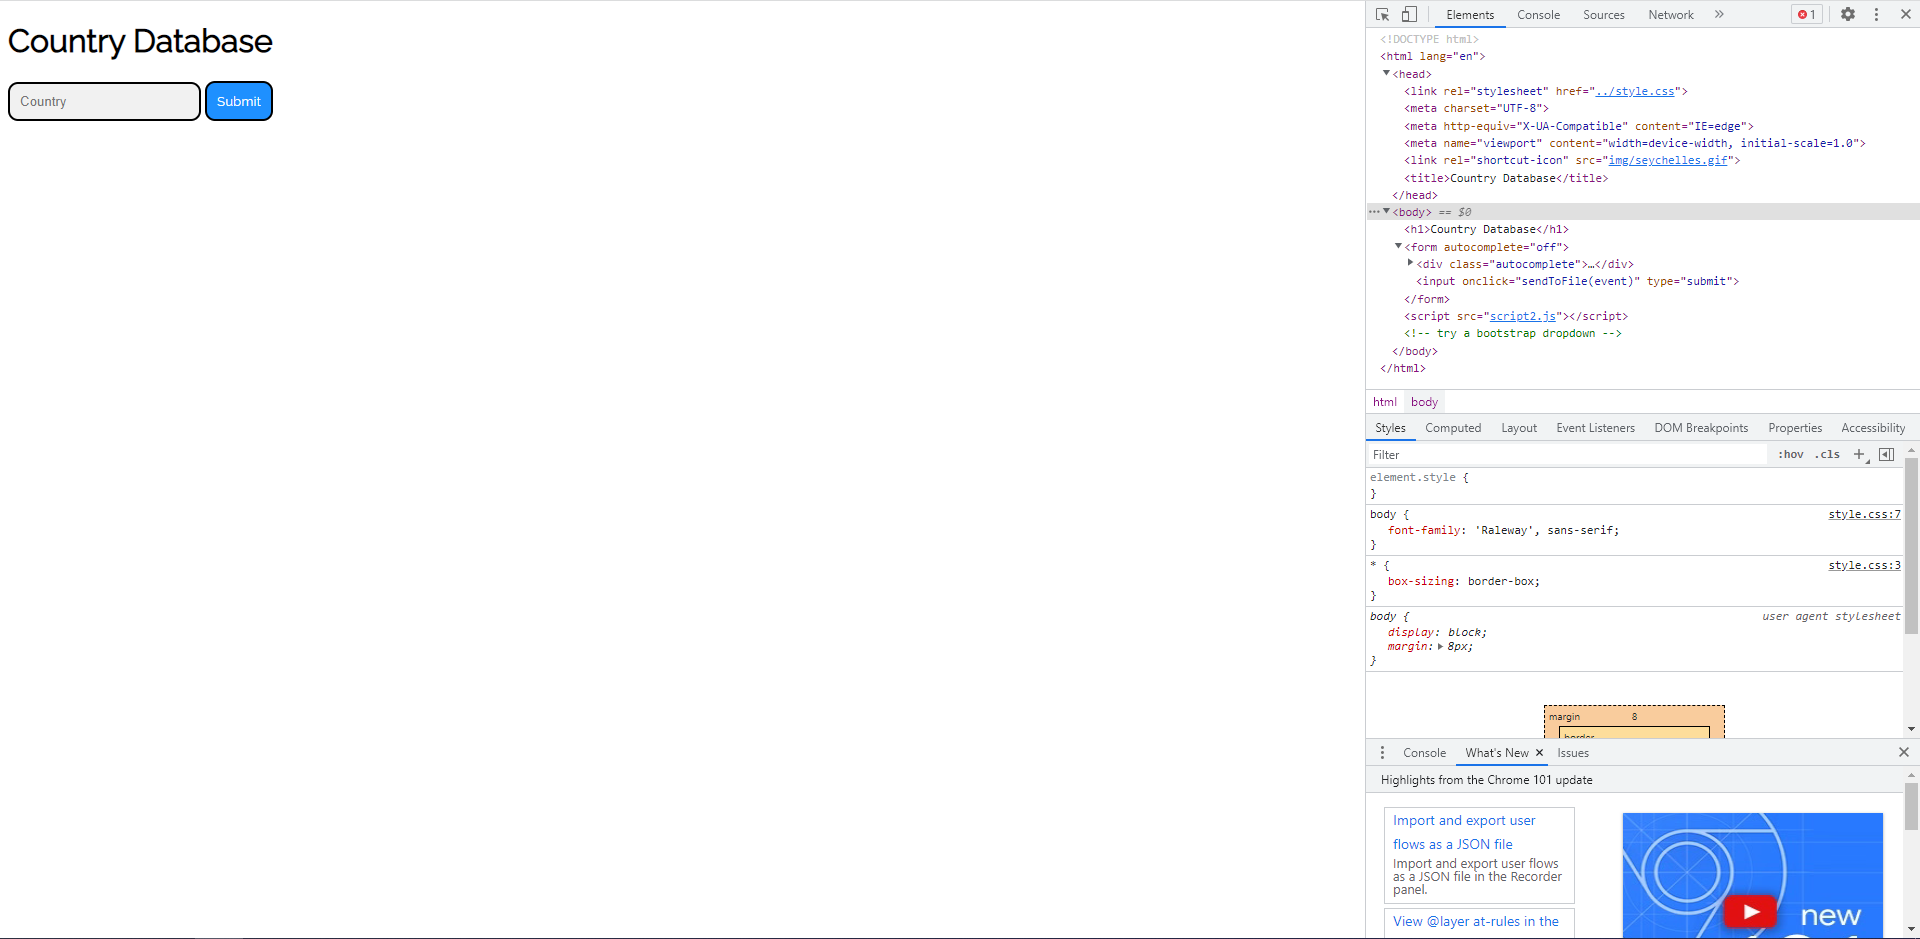This screenshot has height=939, width=1920.
Task: Switch to the Computed tab
Action: coord(1453,427)
